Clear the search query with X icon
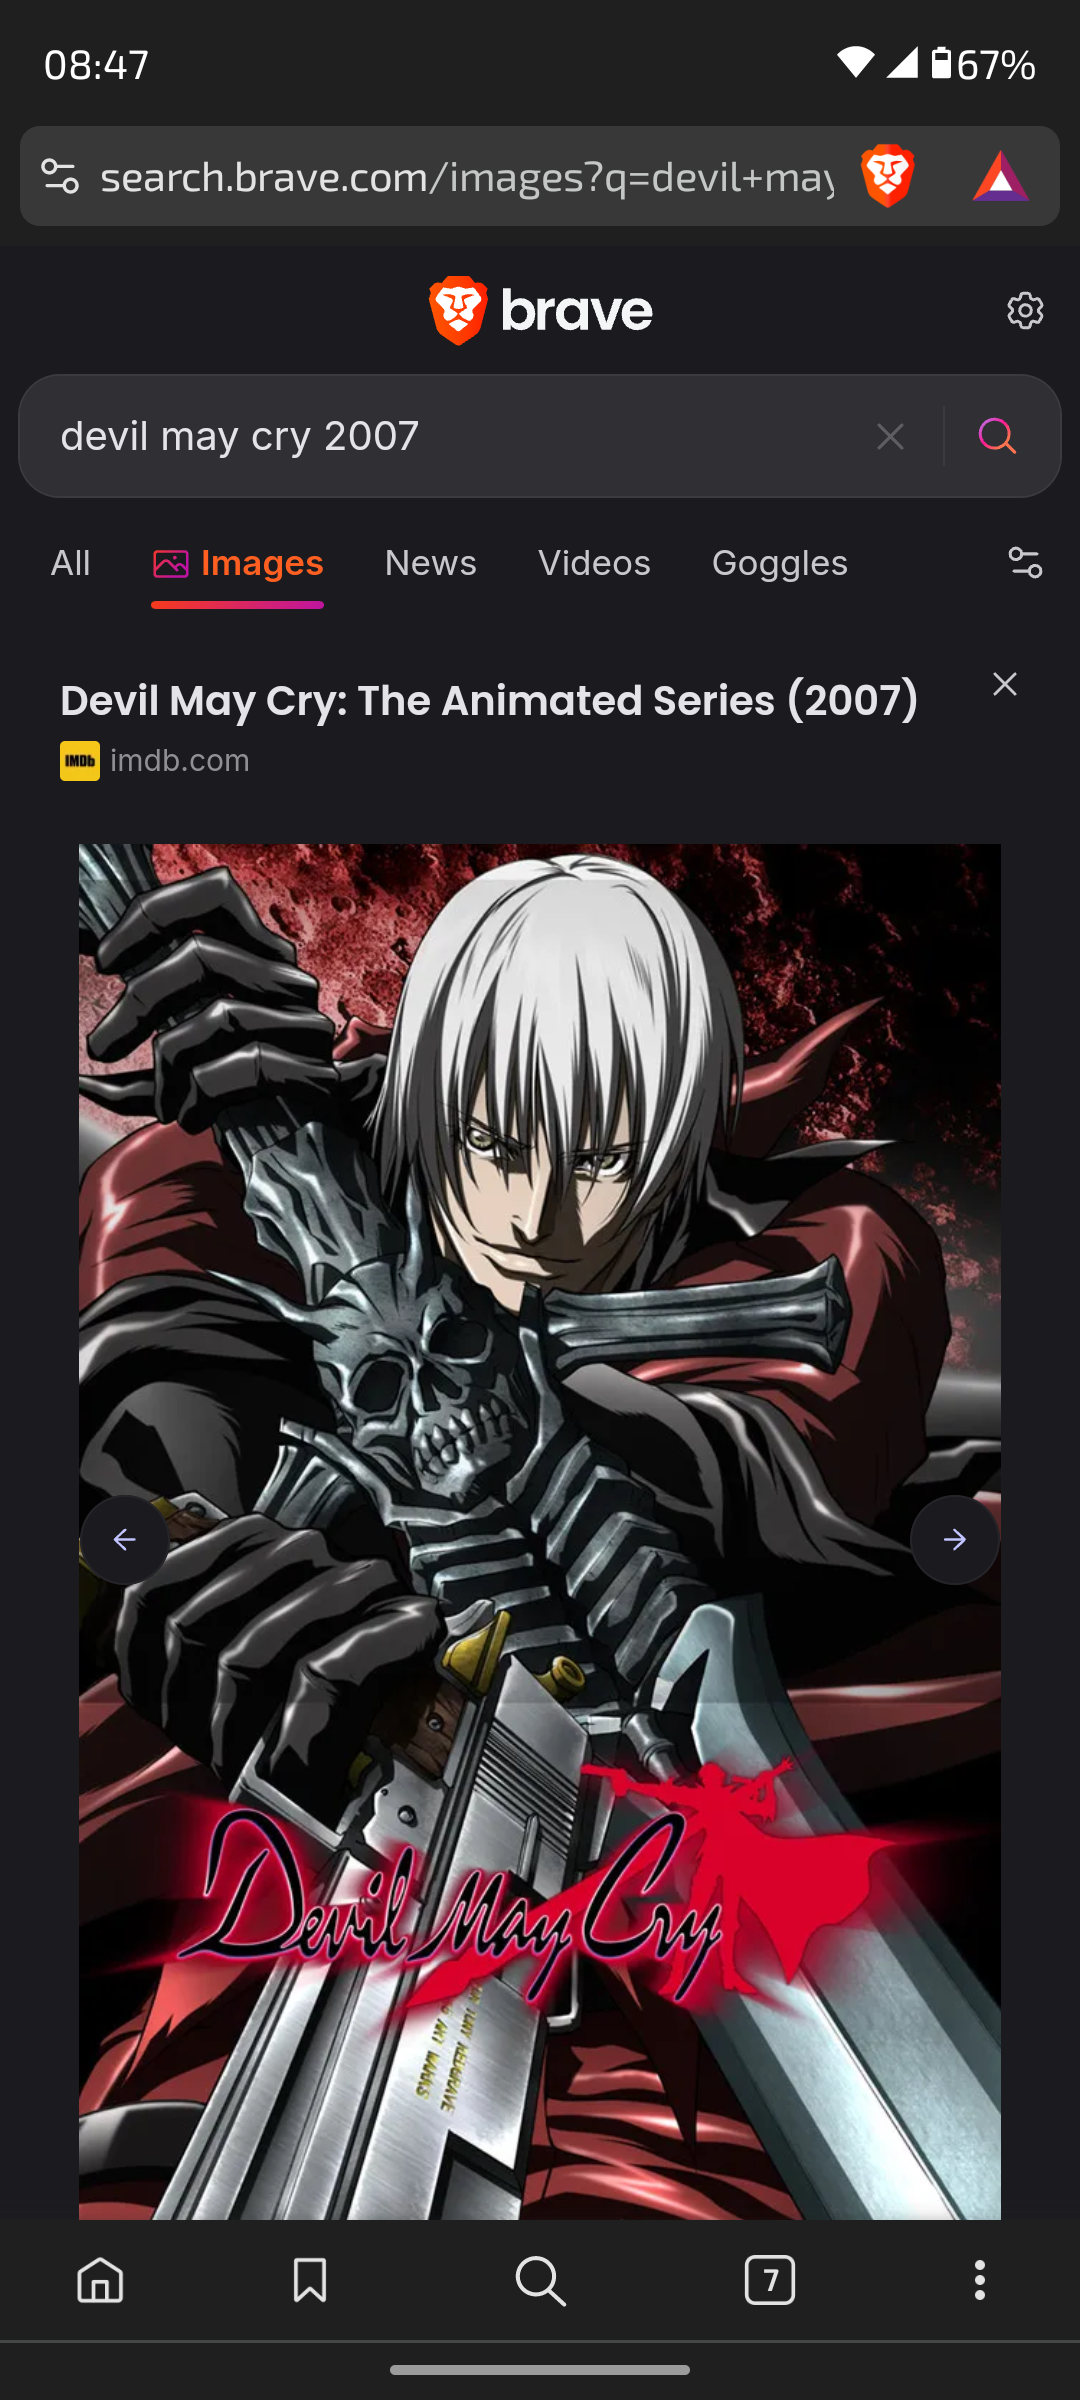Screen dimensions: 1080x2400 pyautogui.click(x=890, y=436)
